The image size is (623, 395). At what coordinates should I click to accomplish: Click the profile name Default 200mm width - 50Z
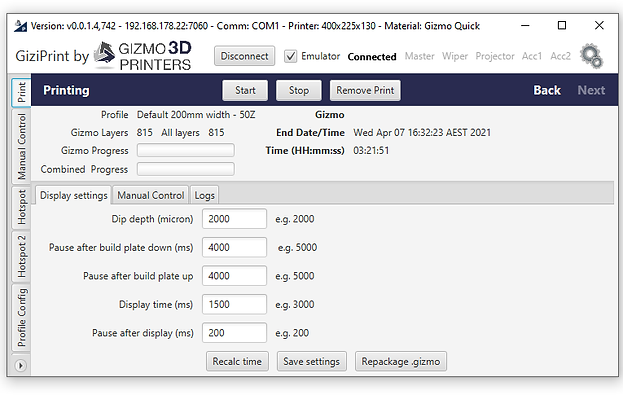coord(196,115)
